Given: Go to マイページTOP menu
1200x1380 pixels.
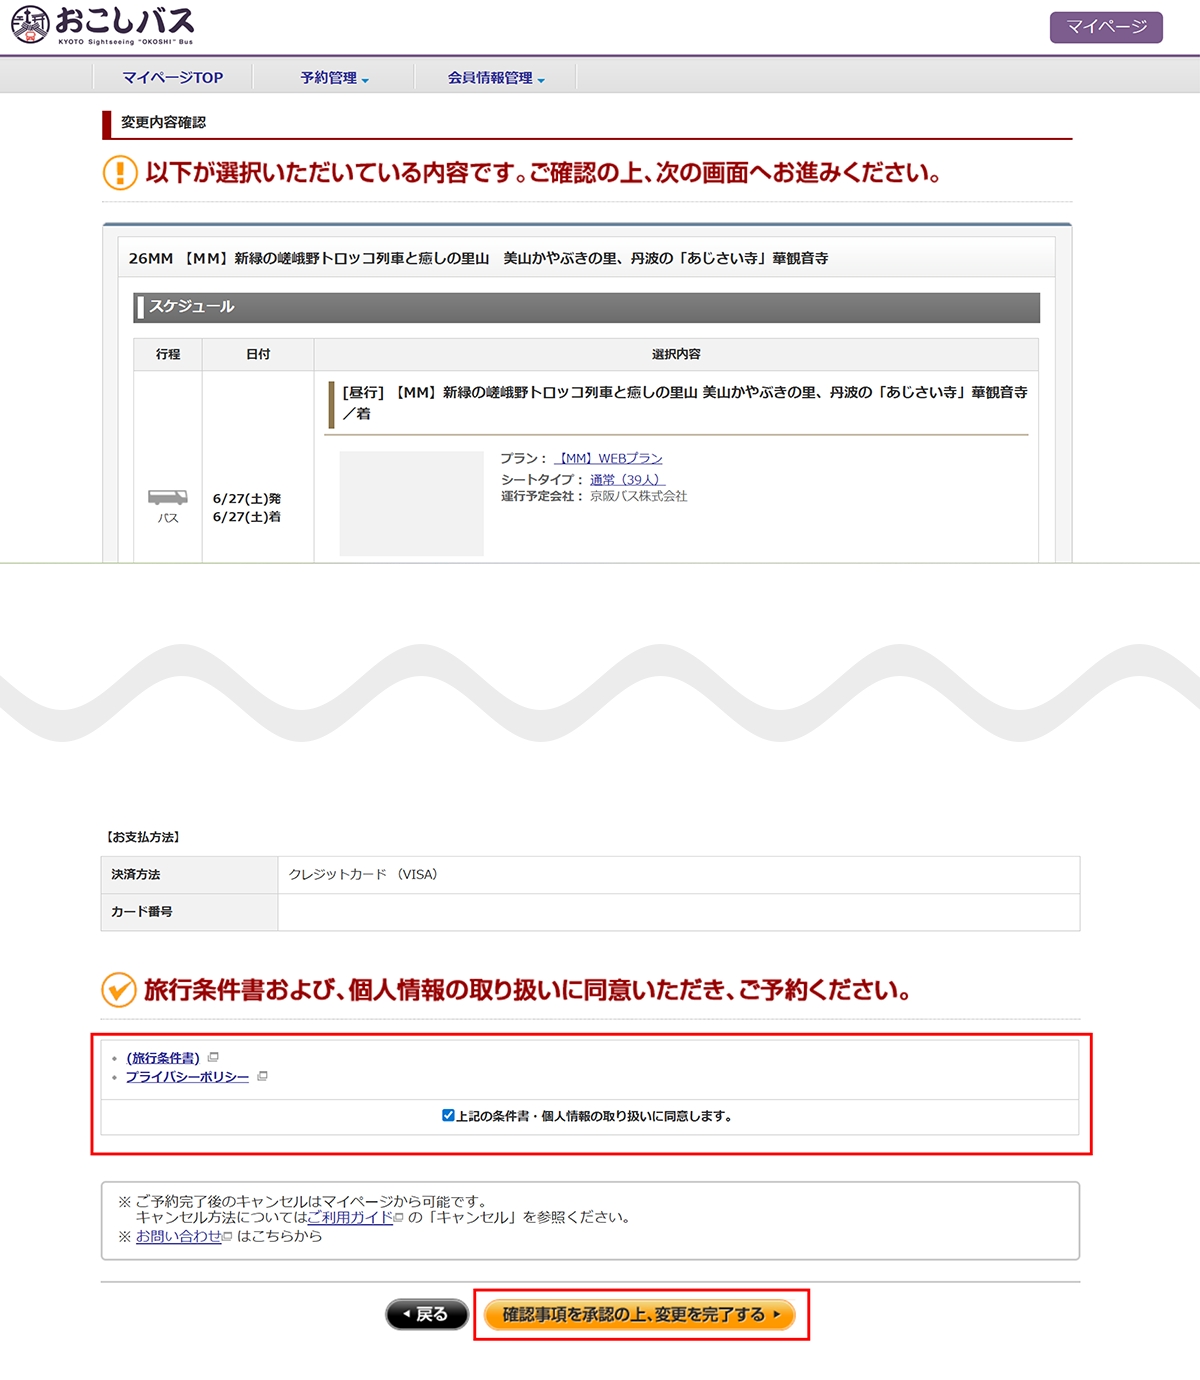Looking at the screenshot, I should pyautogui.click(x=172, y=77).
